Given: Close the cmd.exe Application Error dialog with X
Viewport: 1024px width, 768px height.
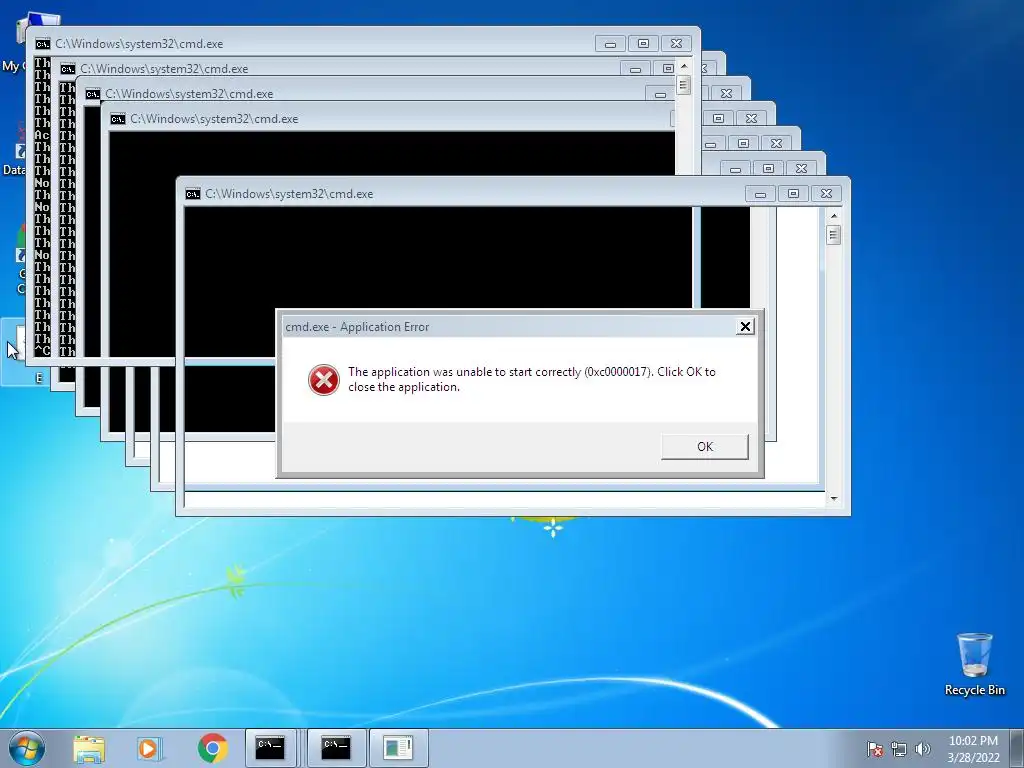Looking at the screenshot, I should [745, 327].
